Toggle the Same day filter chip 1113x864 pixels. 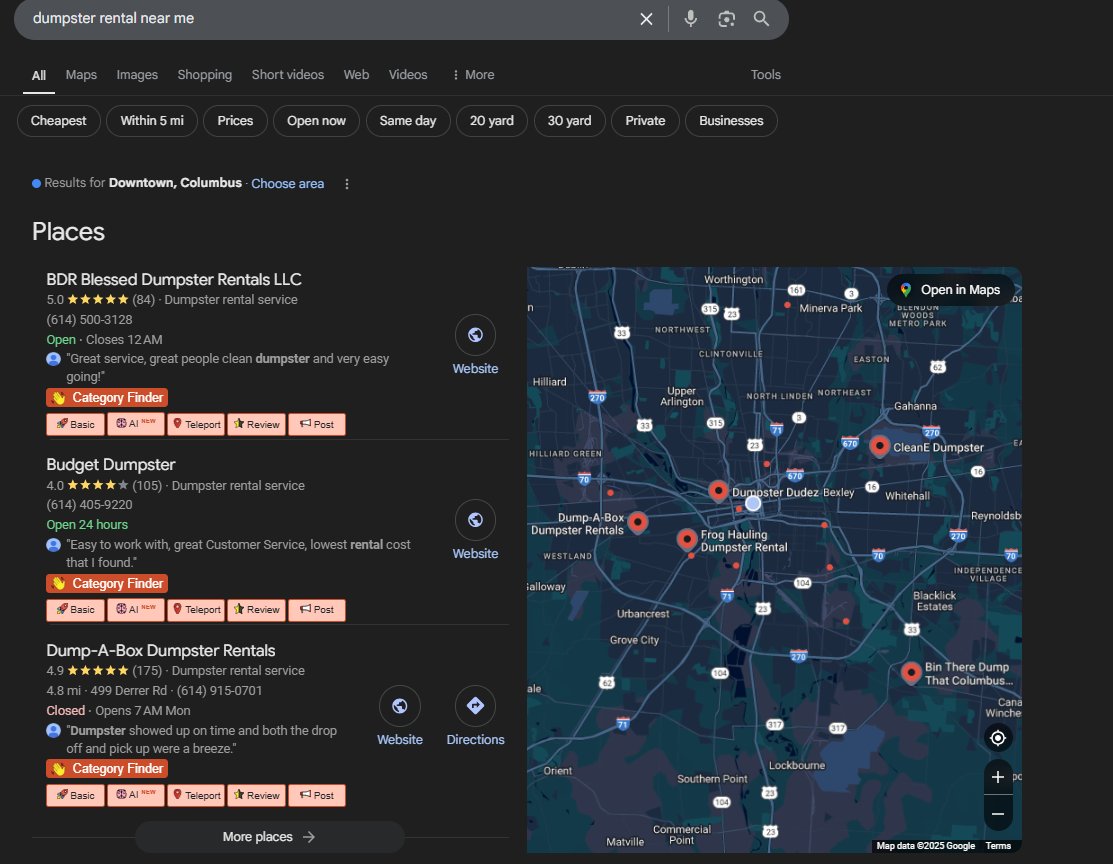[407, 121]
